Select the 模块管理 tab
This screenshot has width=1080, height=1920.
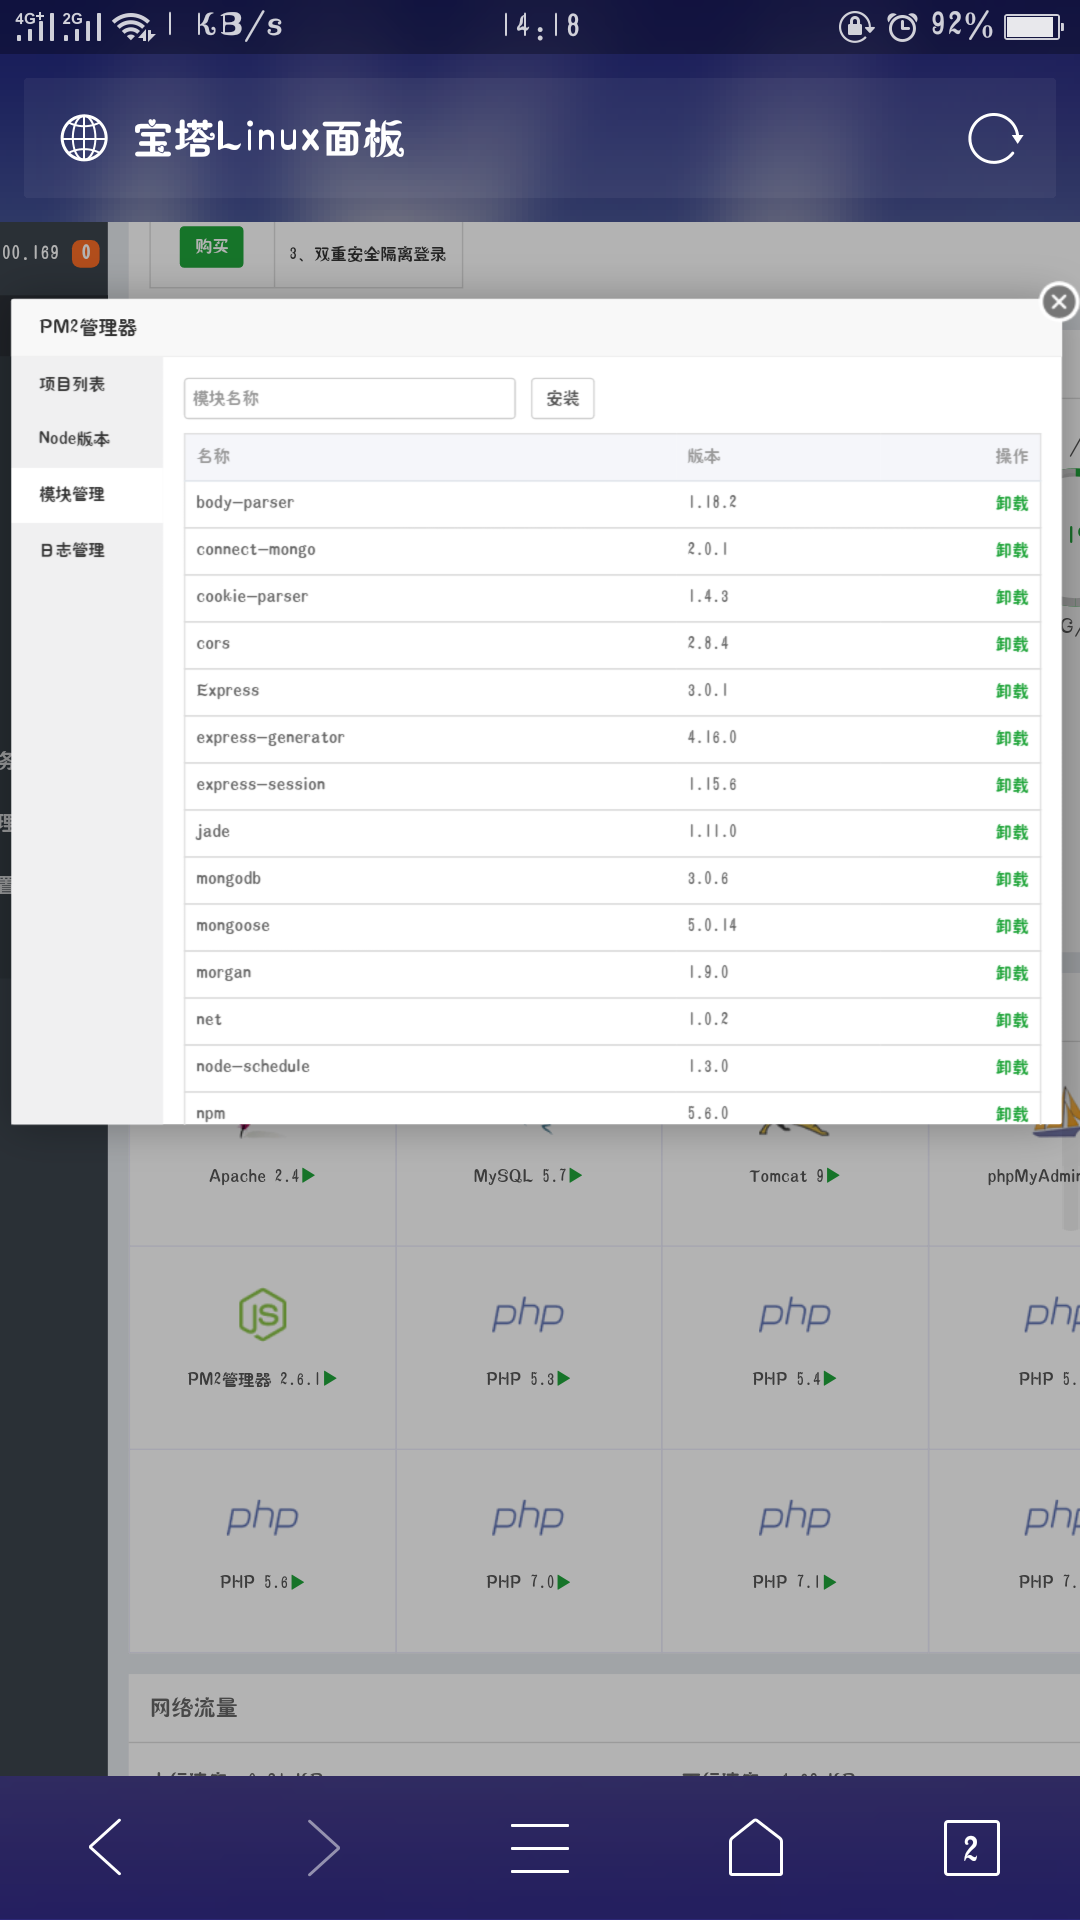[x=87, y=494]
